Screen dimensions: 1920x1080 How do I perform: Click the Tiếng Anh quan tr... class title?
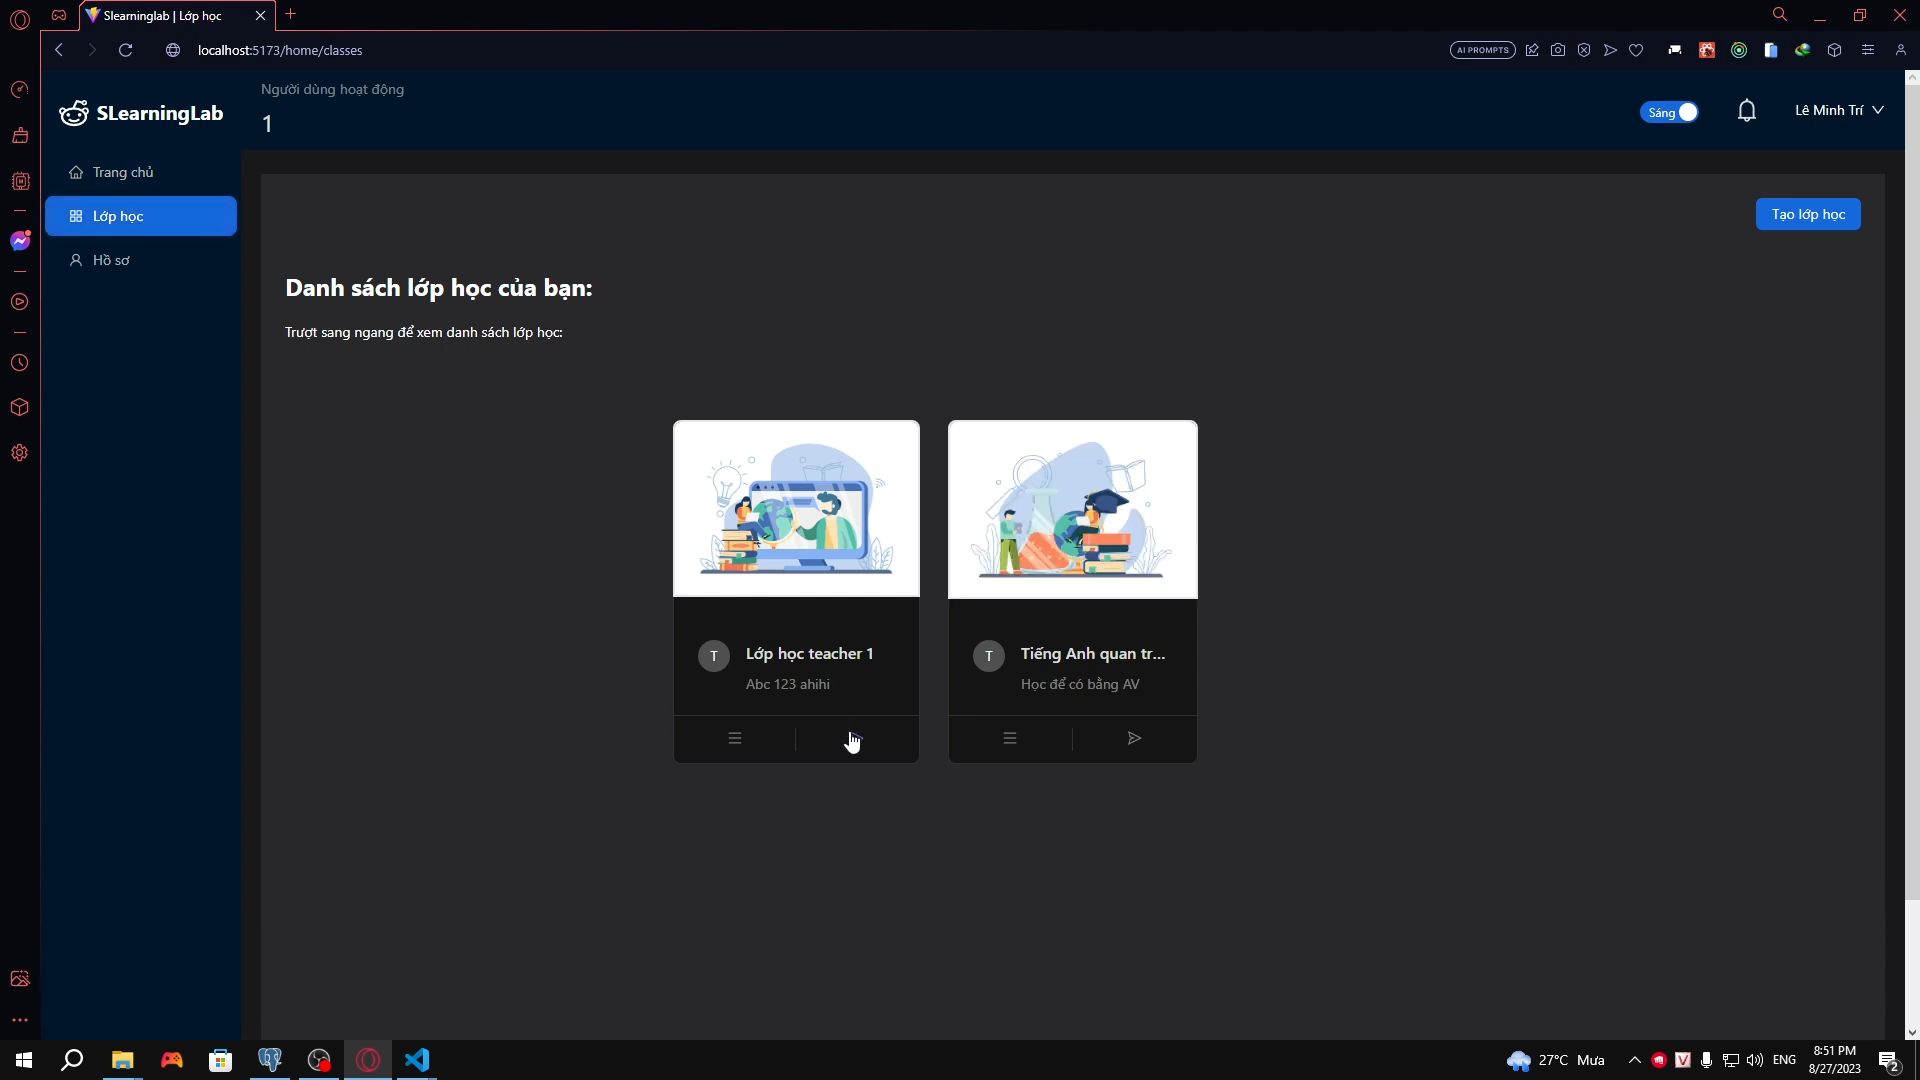coord(1092,653)
